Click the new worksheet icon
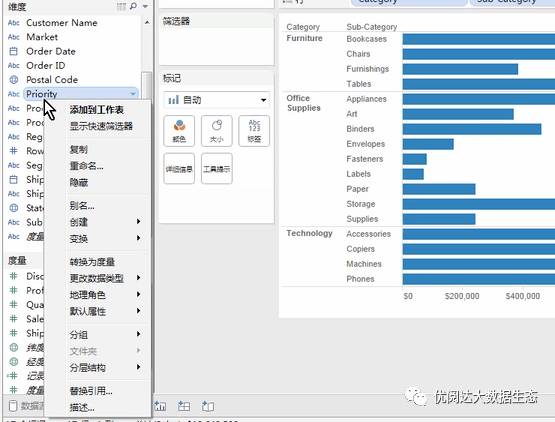 tap(160, 406)
